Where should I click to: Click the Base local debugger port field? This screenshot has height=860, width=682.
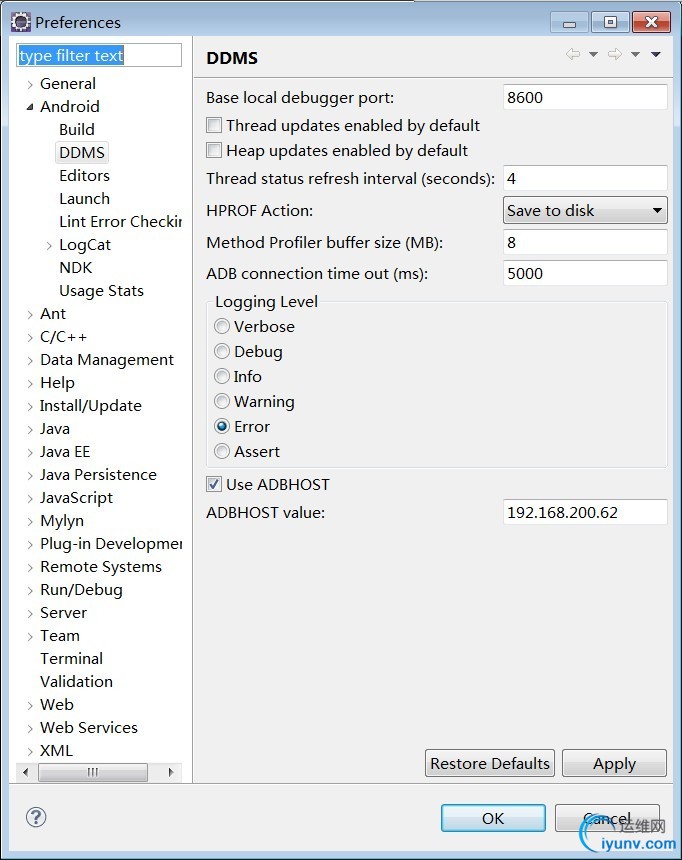click(x=585, y=98)
